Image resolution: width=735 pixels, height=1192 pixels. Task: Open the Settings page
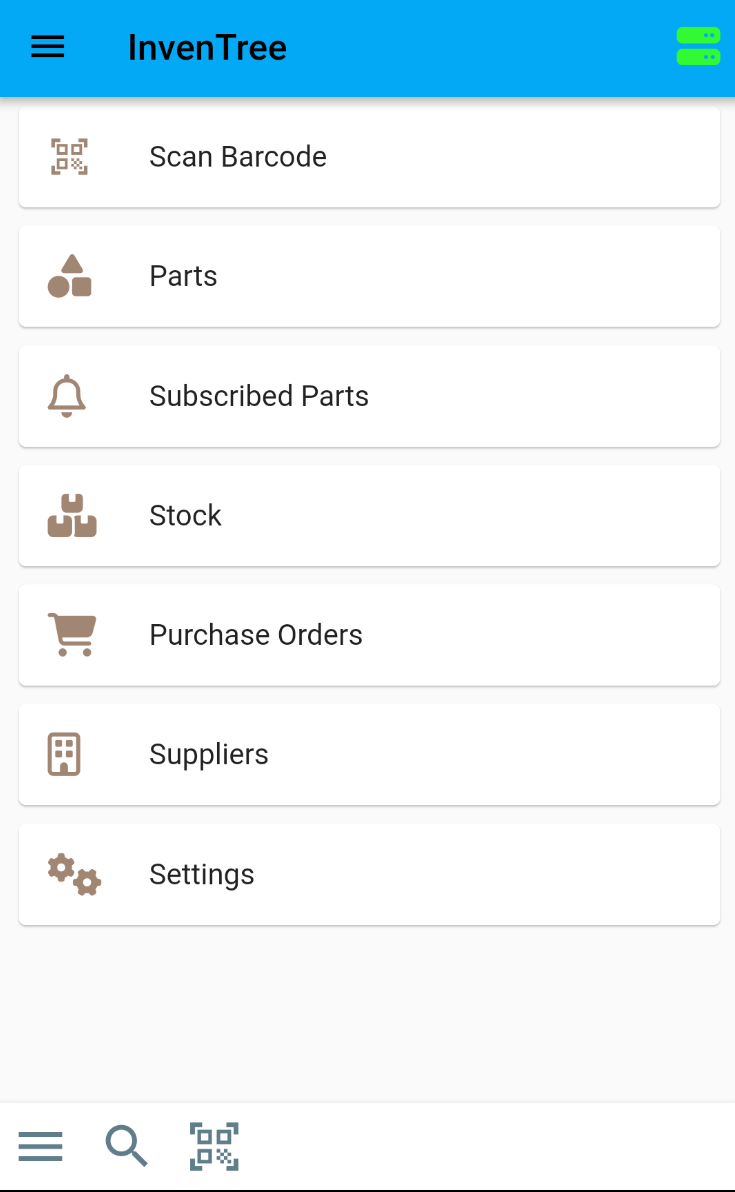coord(202,874)
